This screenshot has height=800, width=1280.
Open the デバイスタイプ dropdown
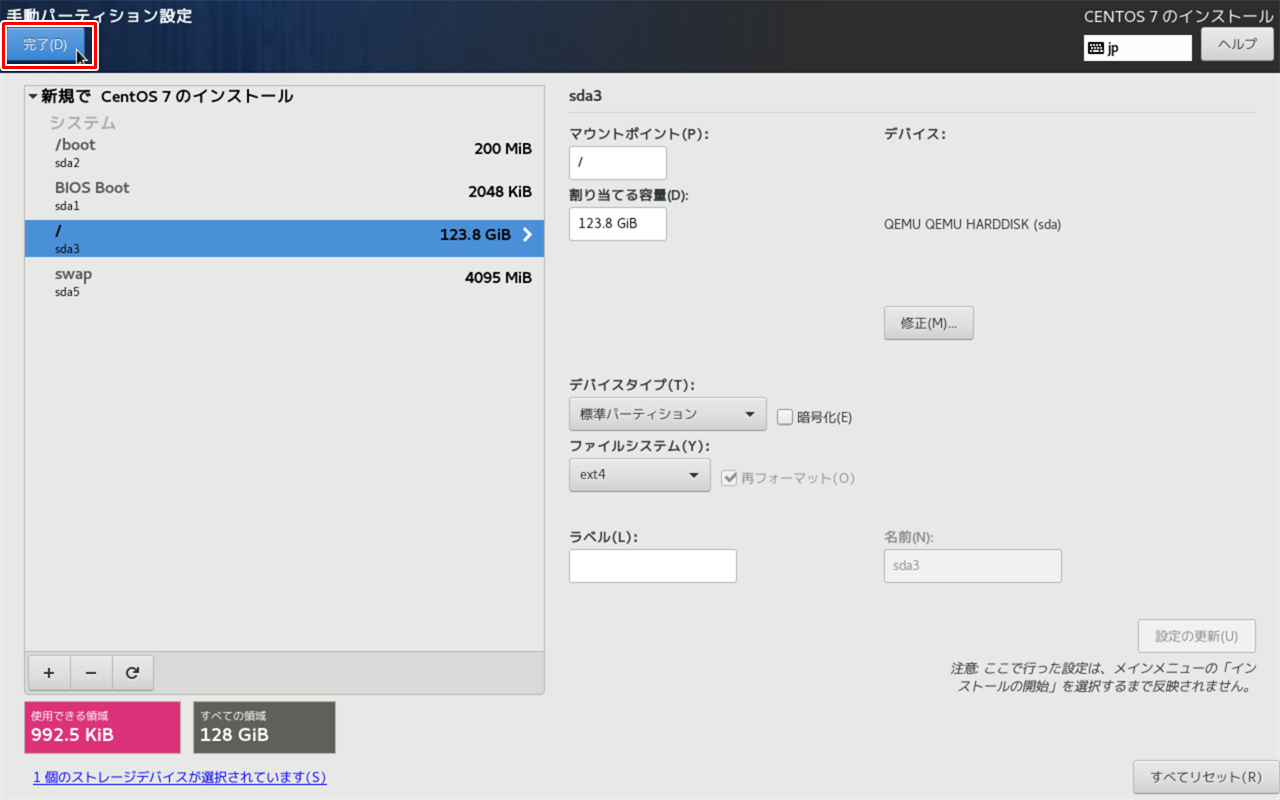point(667,414)
